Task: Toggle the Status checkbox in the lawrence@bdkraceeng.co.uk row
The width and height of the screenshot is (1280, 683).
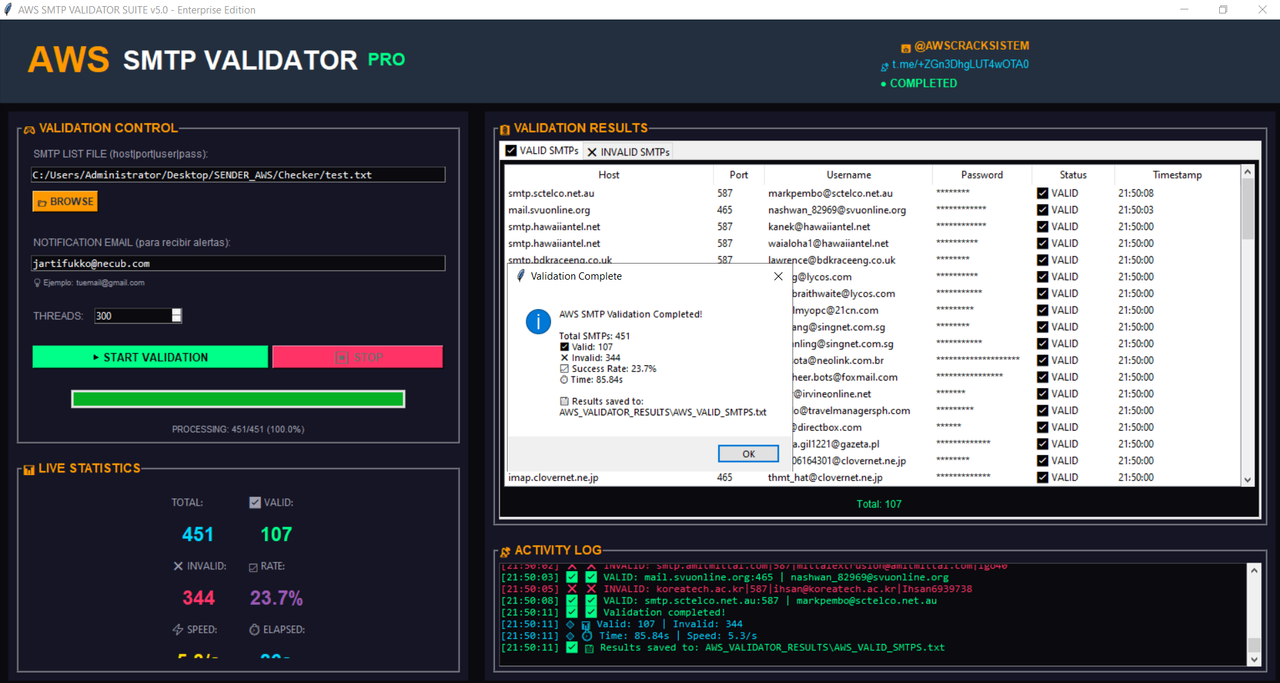Action: (1042, 260)
